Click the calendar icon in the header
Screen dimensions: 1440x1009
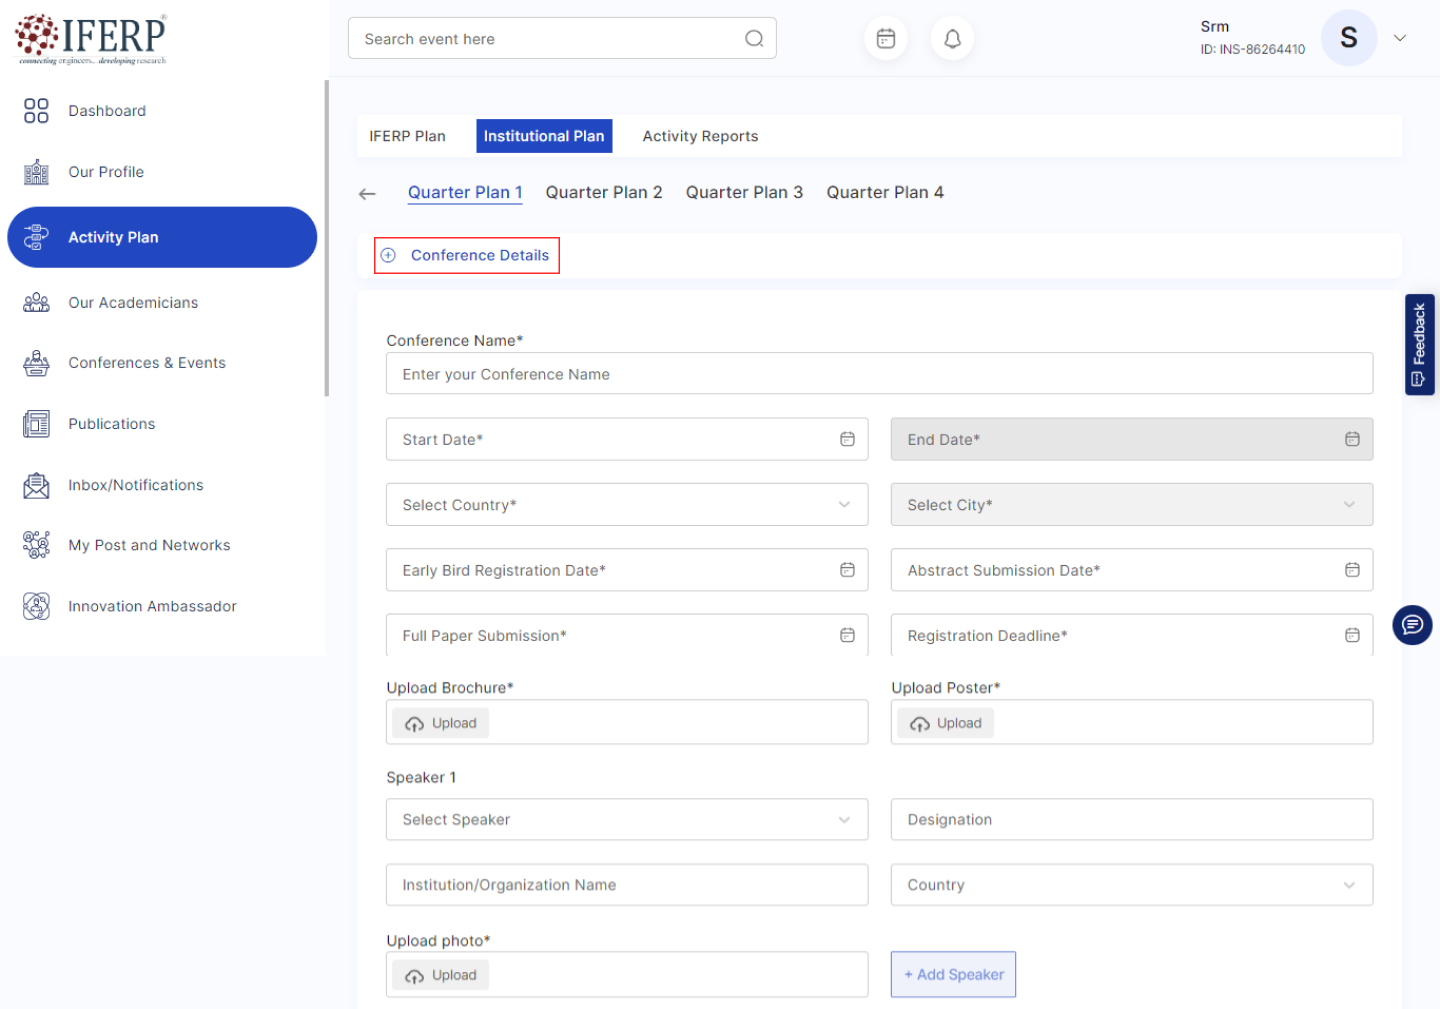(885, 39)
